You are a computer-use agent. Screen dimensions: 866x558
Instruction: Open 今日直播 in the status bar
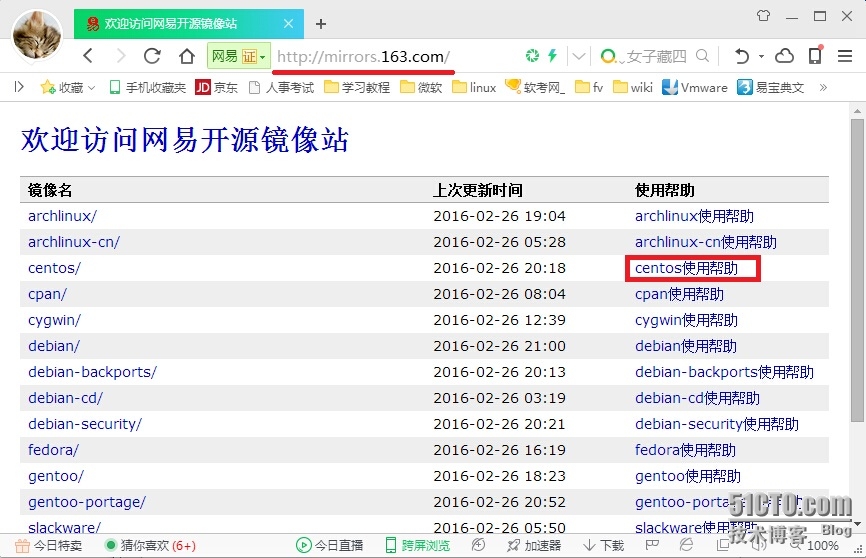click(x=330, y=546)
